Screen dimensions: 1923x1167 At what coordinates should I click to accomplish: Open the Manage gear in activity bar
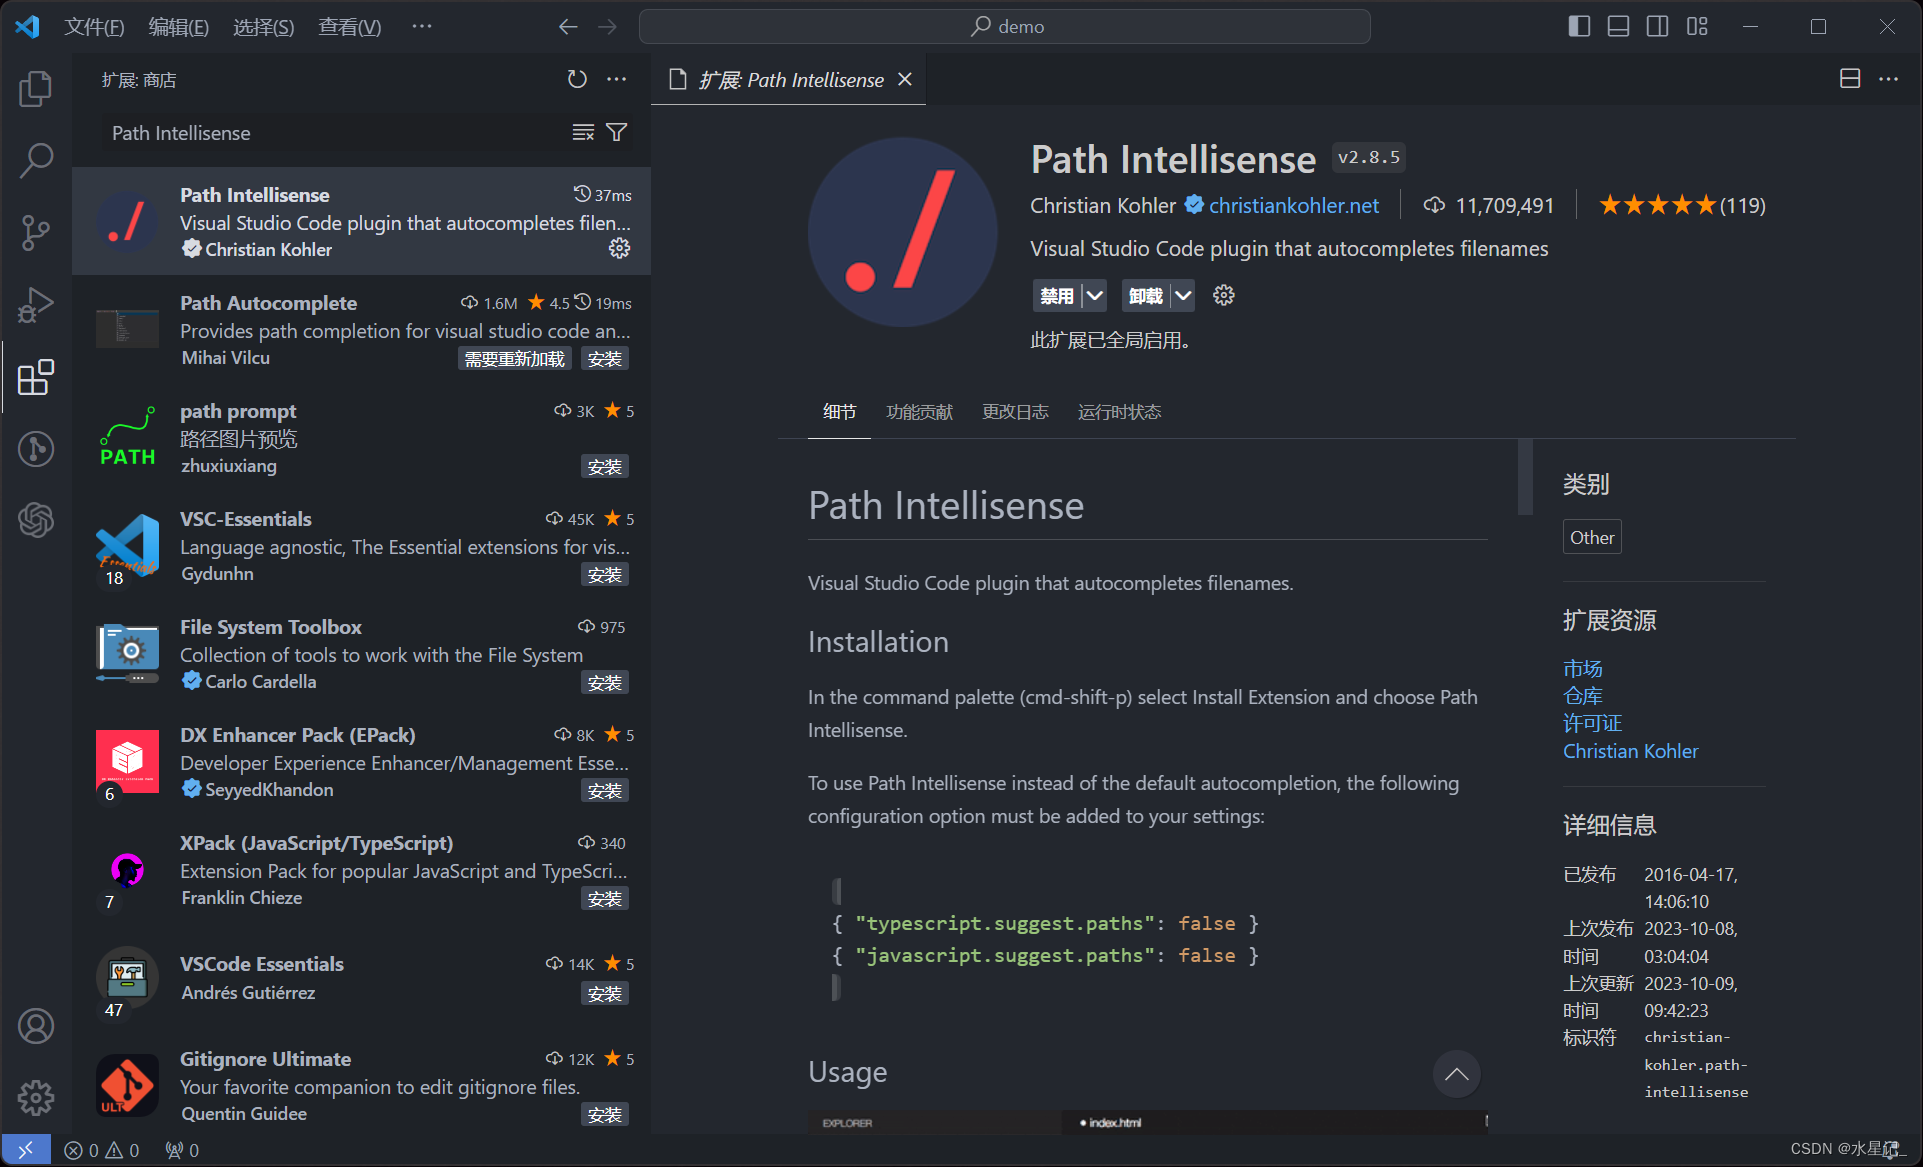pyautogui.click(x=36, y=1098)
